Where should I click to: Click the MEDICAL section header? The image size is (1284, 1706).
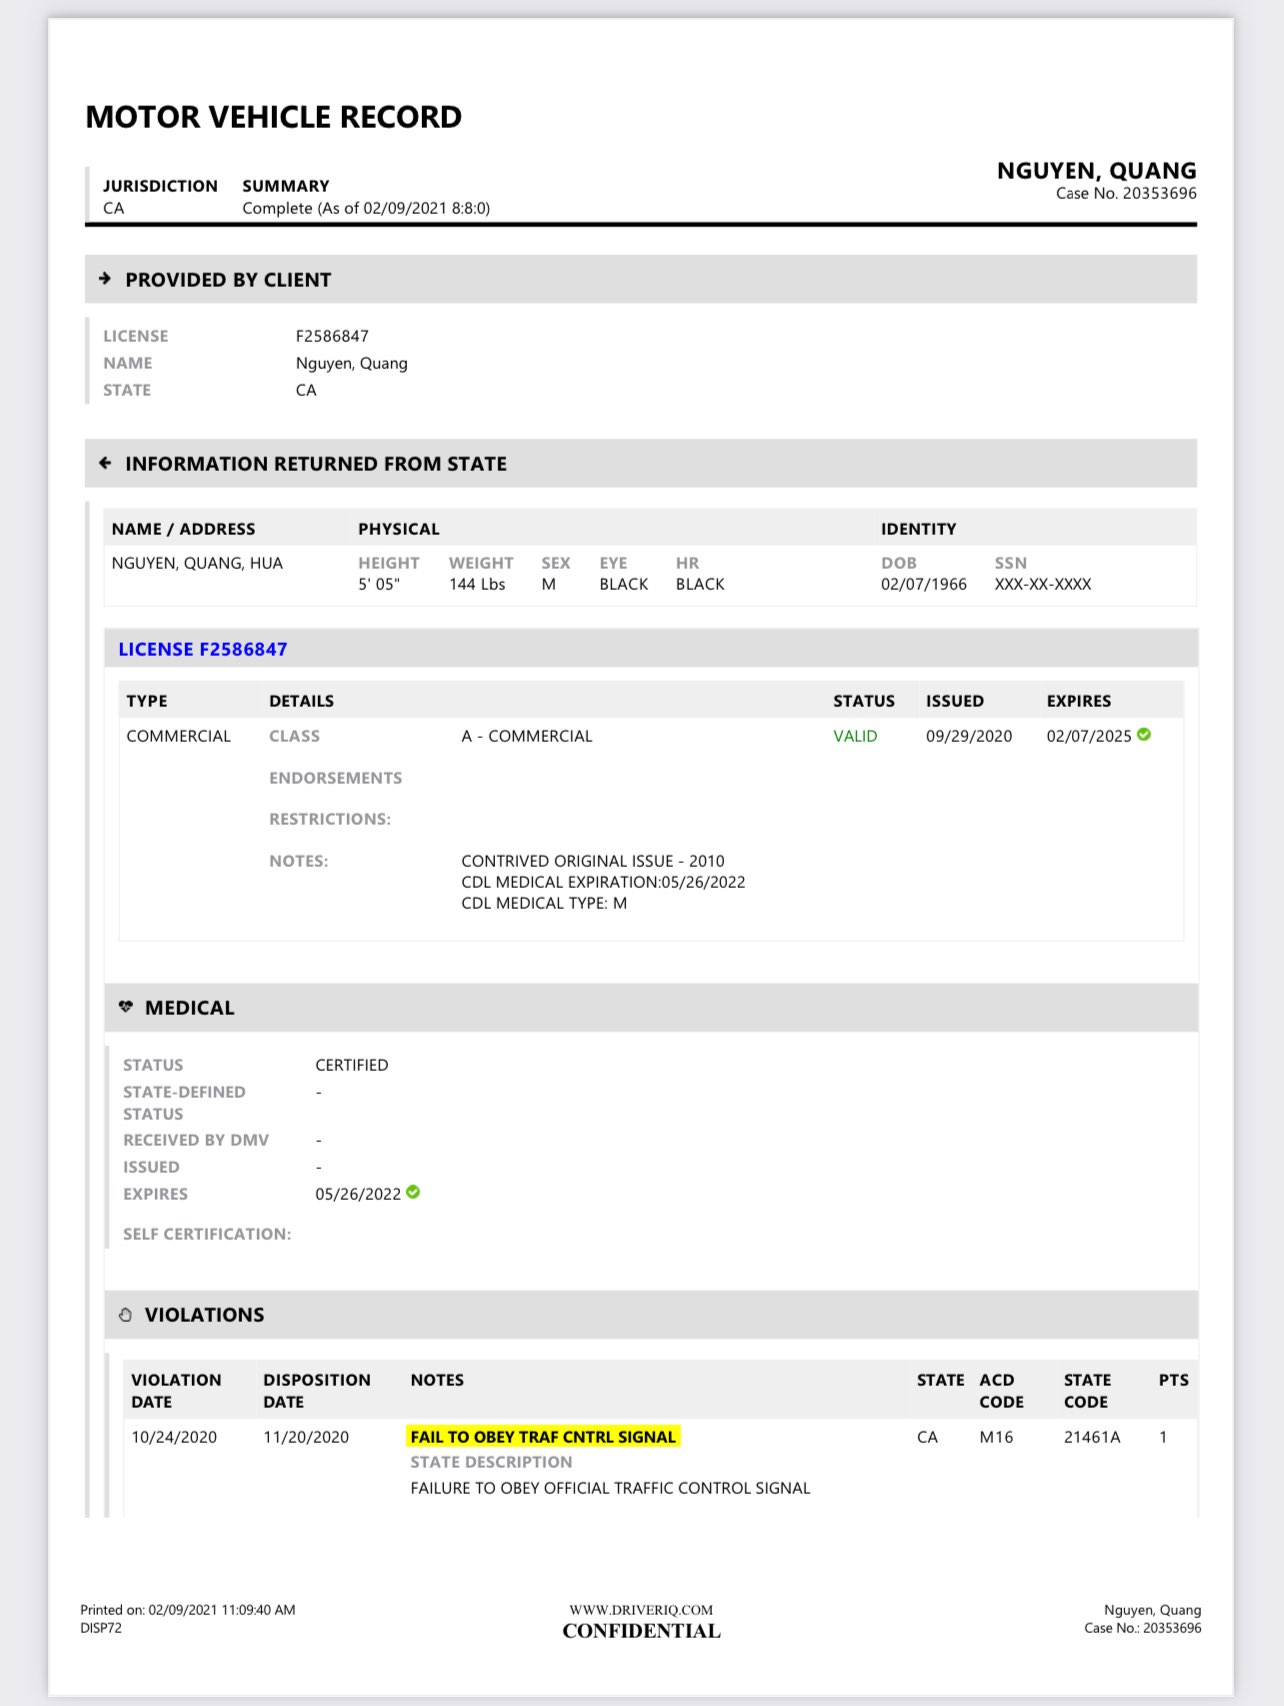click(651, 1007)
